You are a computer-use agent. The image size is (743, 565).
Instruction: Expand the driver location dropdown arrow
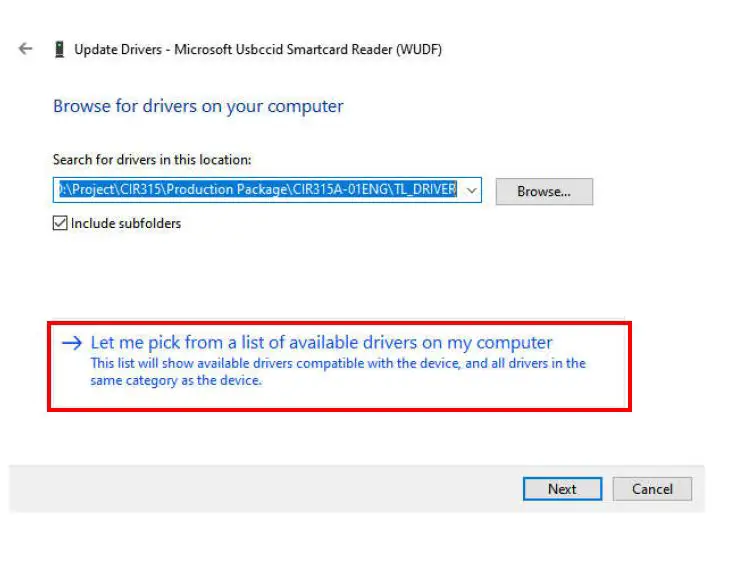(x=472, y=190)
